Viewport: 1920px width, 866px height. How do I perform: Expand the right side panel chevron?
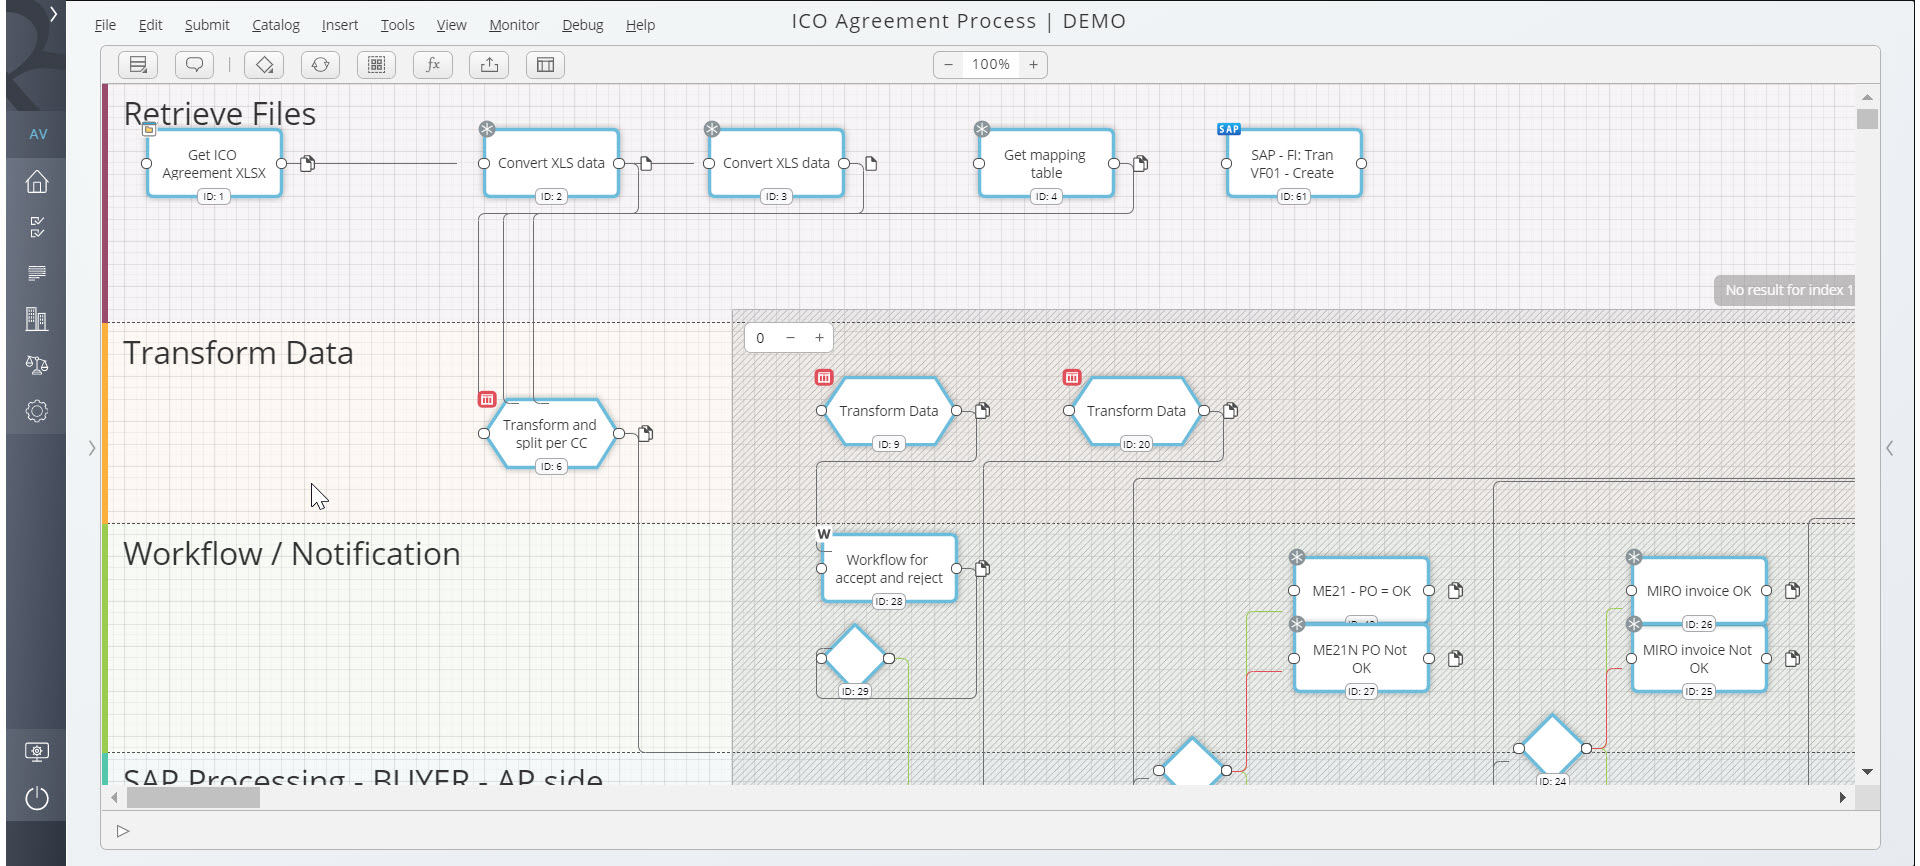click(1889, 448)
